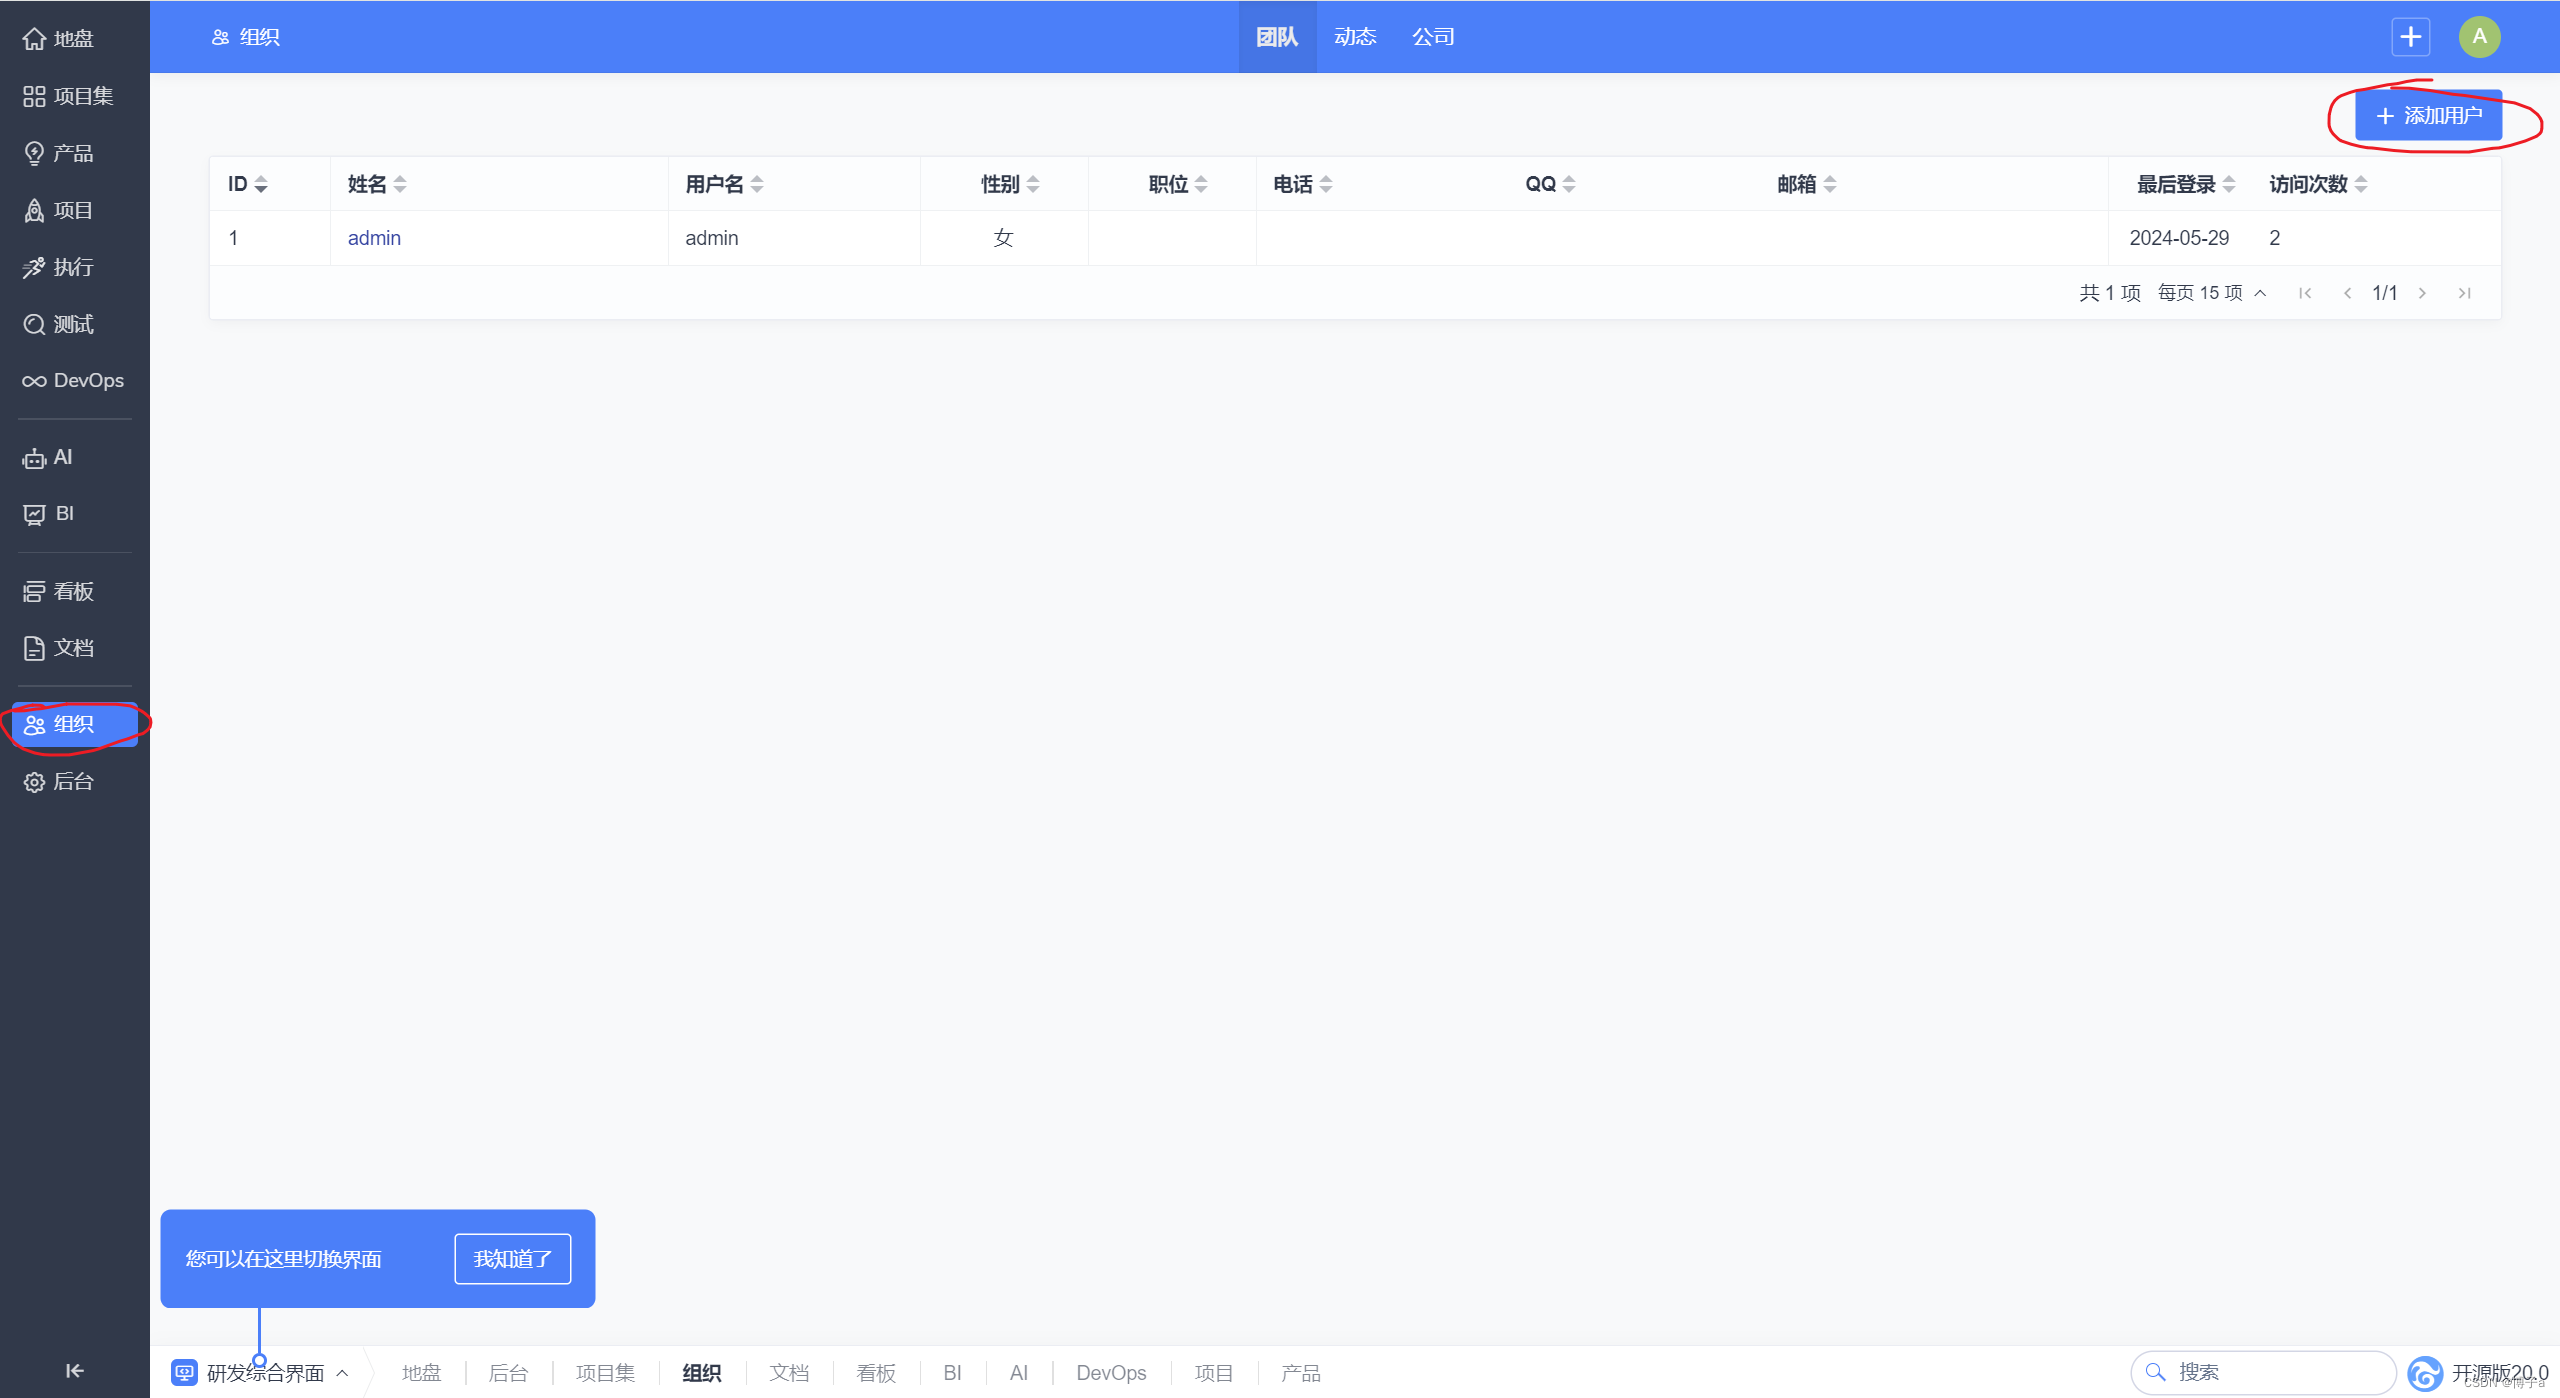
Task: Open the top-right plus quick-create menu
Action: (x=2410, y=37)
